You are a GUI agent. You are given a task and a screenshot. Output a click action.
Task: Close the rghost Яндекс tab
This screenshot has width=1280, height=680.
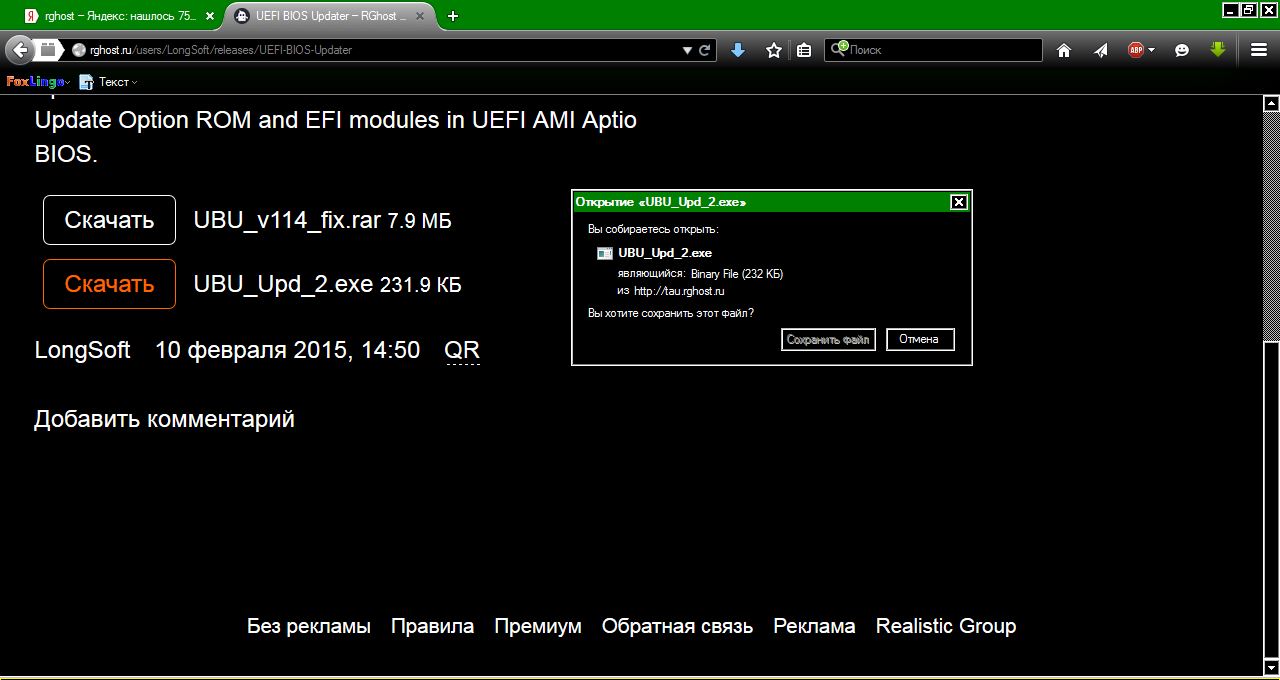[x=209, y=16]
